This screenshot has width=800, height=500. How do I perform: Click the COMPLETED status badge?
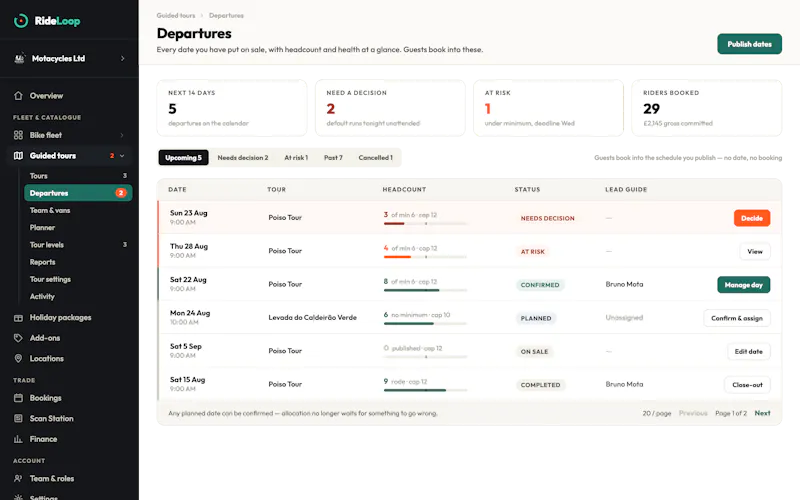coord(540,385)
